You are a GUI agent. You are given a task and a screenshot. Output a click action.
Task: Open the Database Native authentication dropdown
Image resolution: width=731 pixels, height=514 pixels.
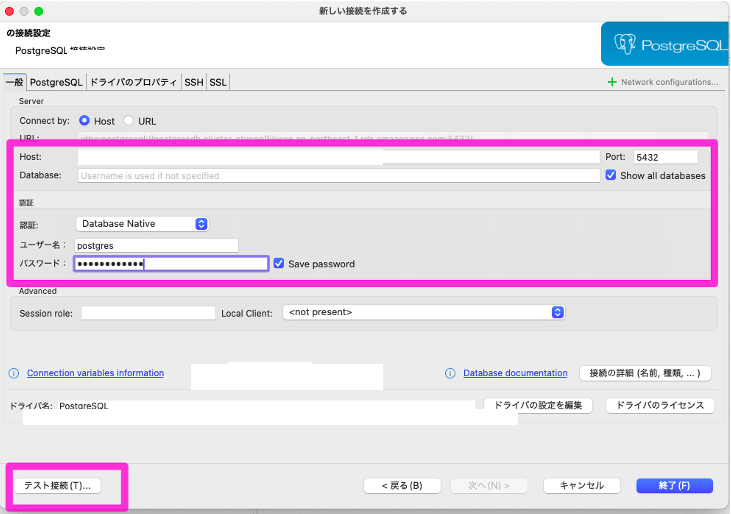(x=142, y=224)
